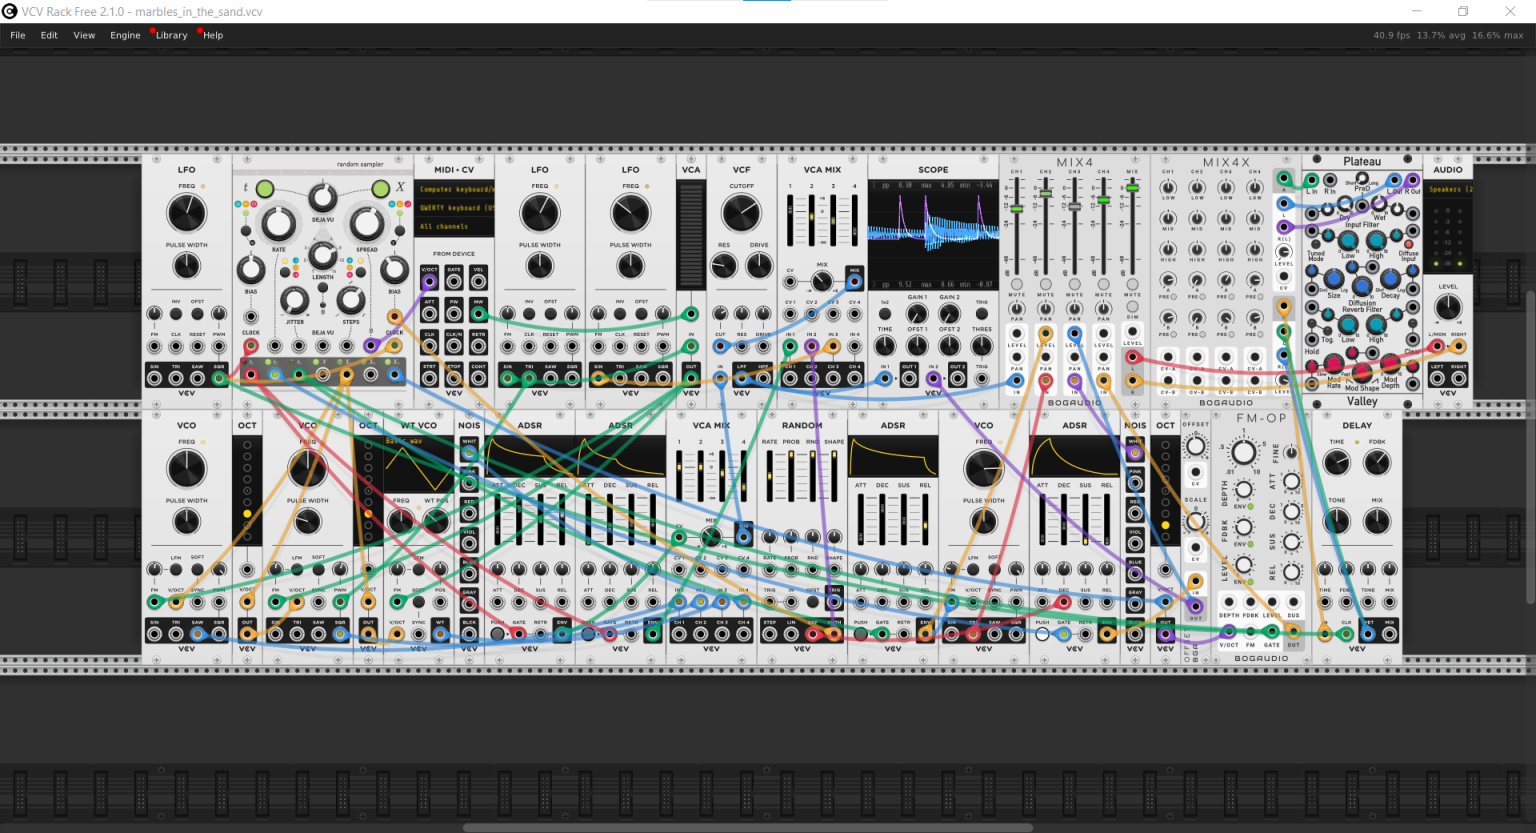Toggle the DIM button on MIX4
The image size is (1536, 833).
pyautogui.click(x=1133, y=308)
